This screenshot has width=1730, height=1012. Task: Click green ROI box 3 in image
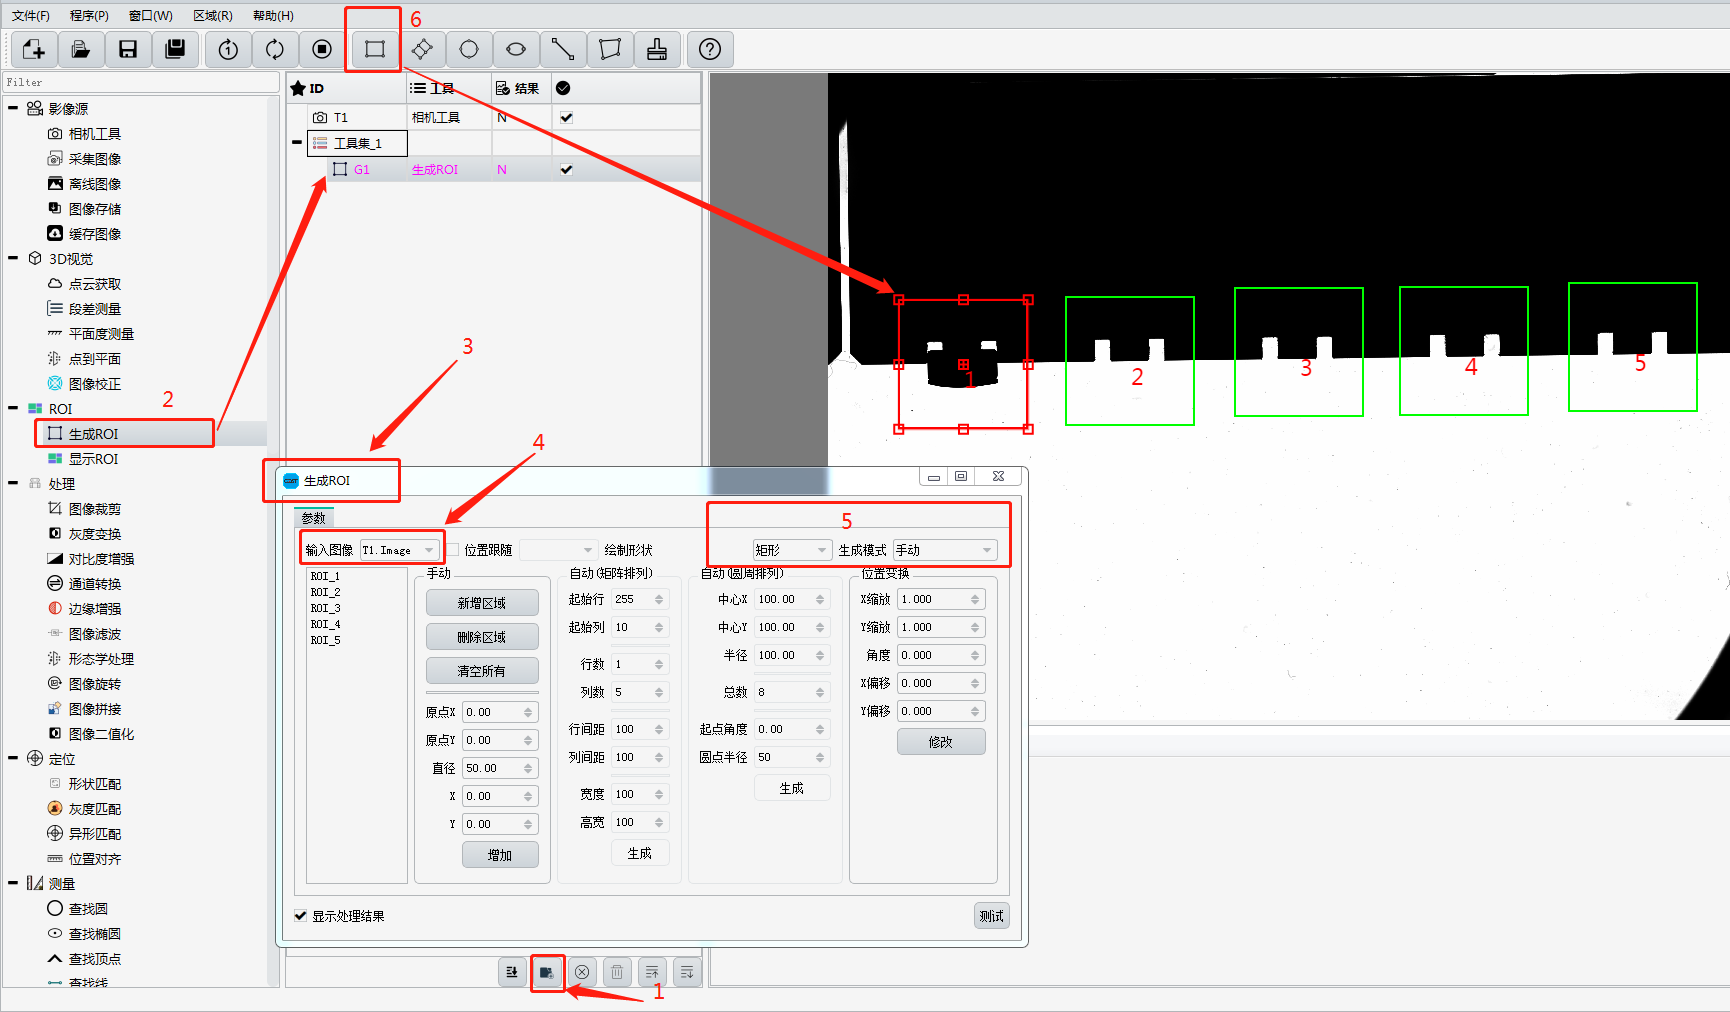(1299, 352)
